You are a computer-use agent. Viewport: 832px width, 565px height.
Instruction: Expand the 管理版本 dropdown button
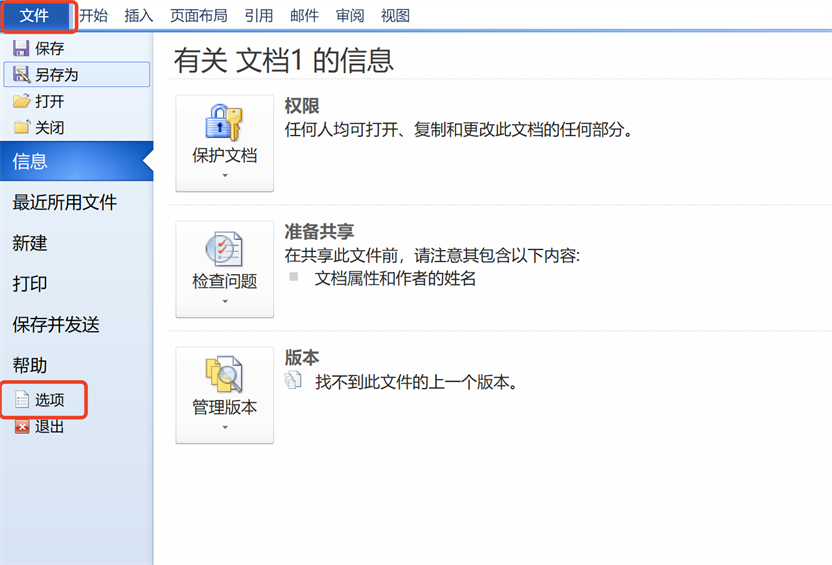tap(224, 394)
